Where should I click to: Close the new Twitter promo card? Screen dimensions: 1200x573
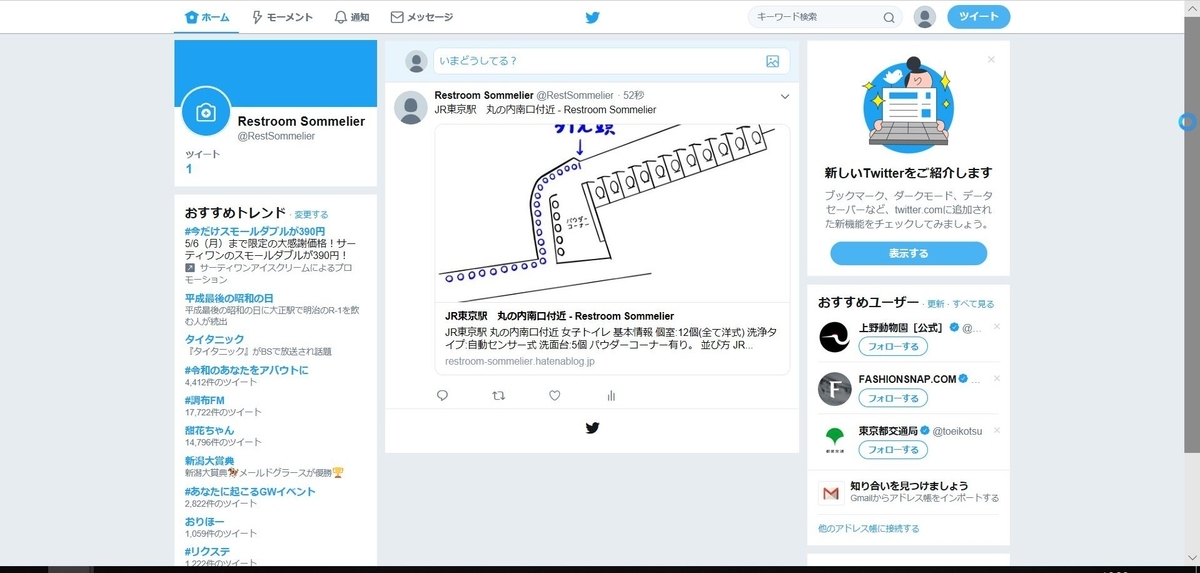click(991, 60)
